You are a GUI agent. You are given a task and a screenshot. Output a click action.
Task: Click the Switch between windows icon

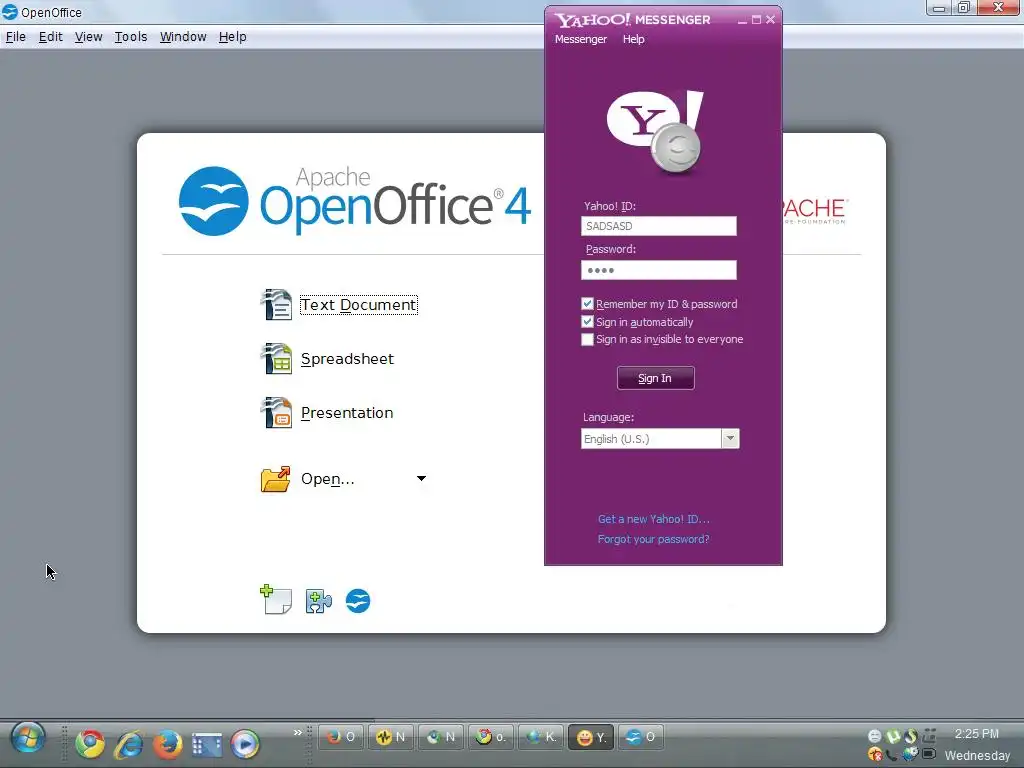coord(206,744)
